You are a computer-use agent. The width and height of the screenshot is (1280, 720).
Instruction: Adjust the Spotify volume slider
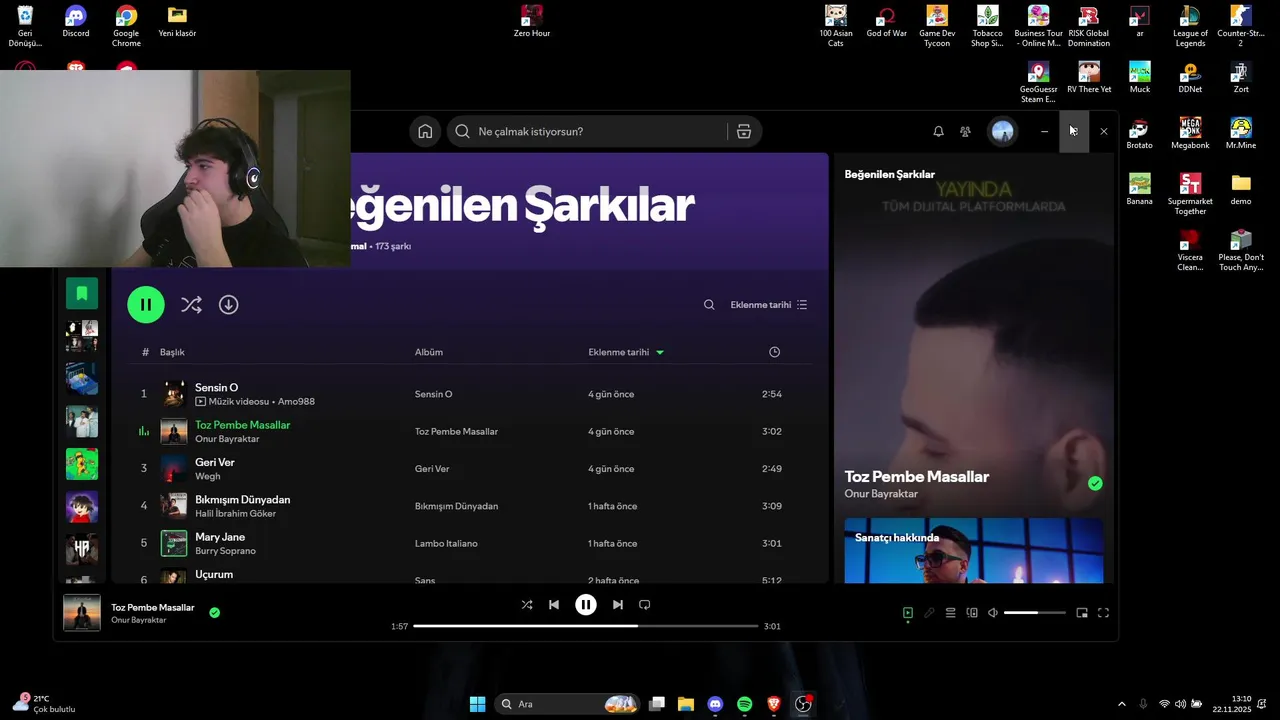1035,613
